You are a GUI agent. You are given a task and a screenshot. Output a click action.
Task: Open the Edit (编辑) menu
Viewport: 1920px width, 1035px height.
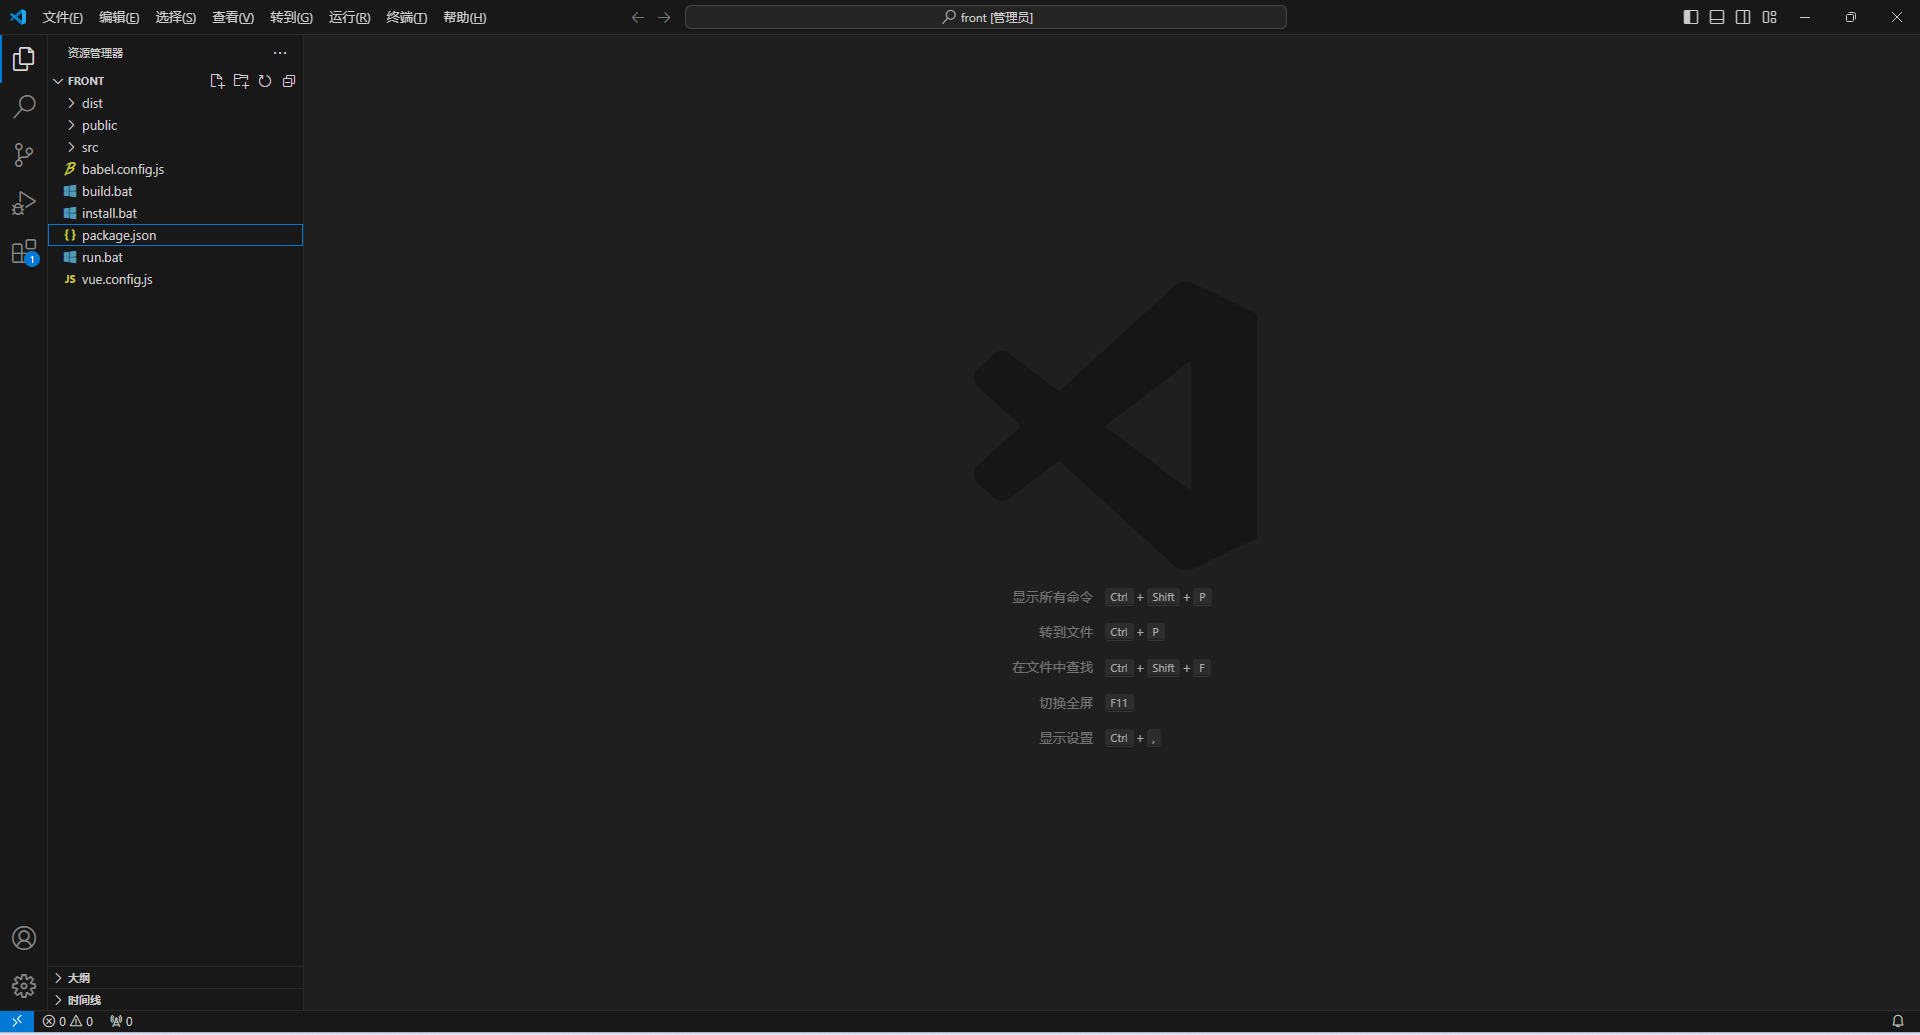(119, 17)
